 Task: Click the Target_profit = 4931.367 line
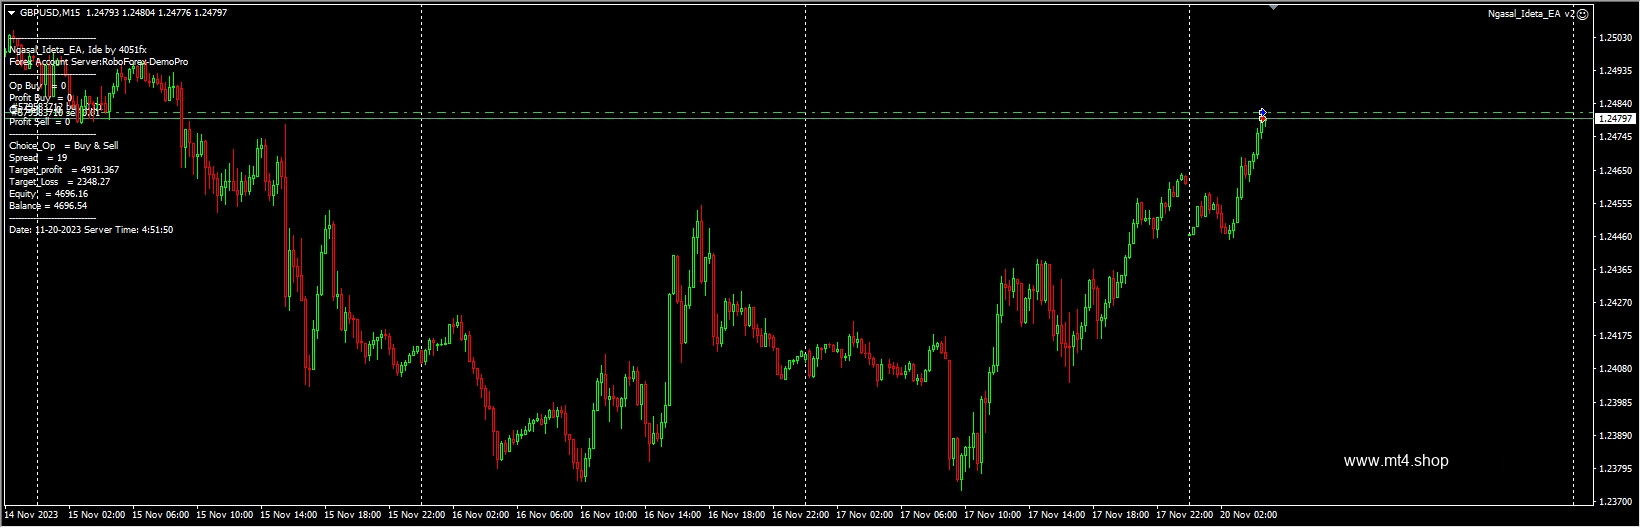pos(64,170)
